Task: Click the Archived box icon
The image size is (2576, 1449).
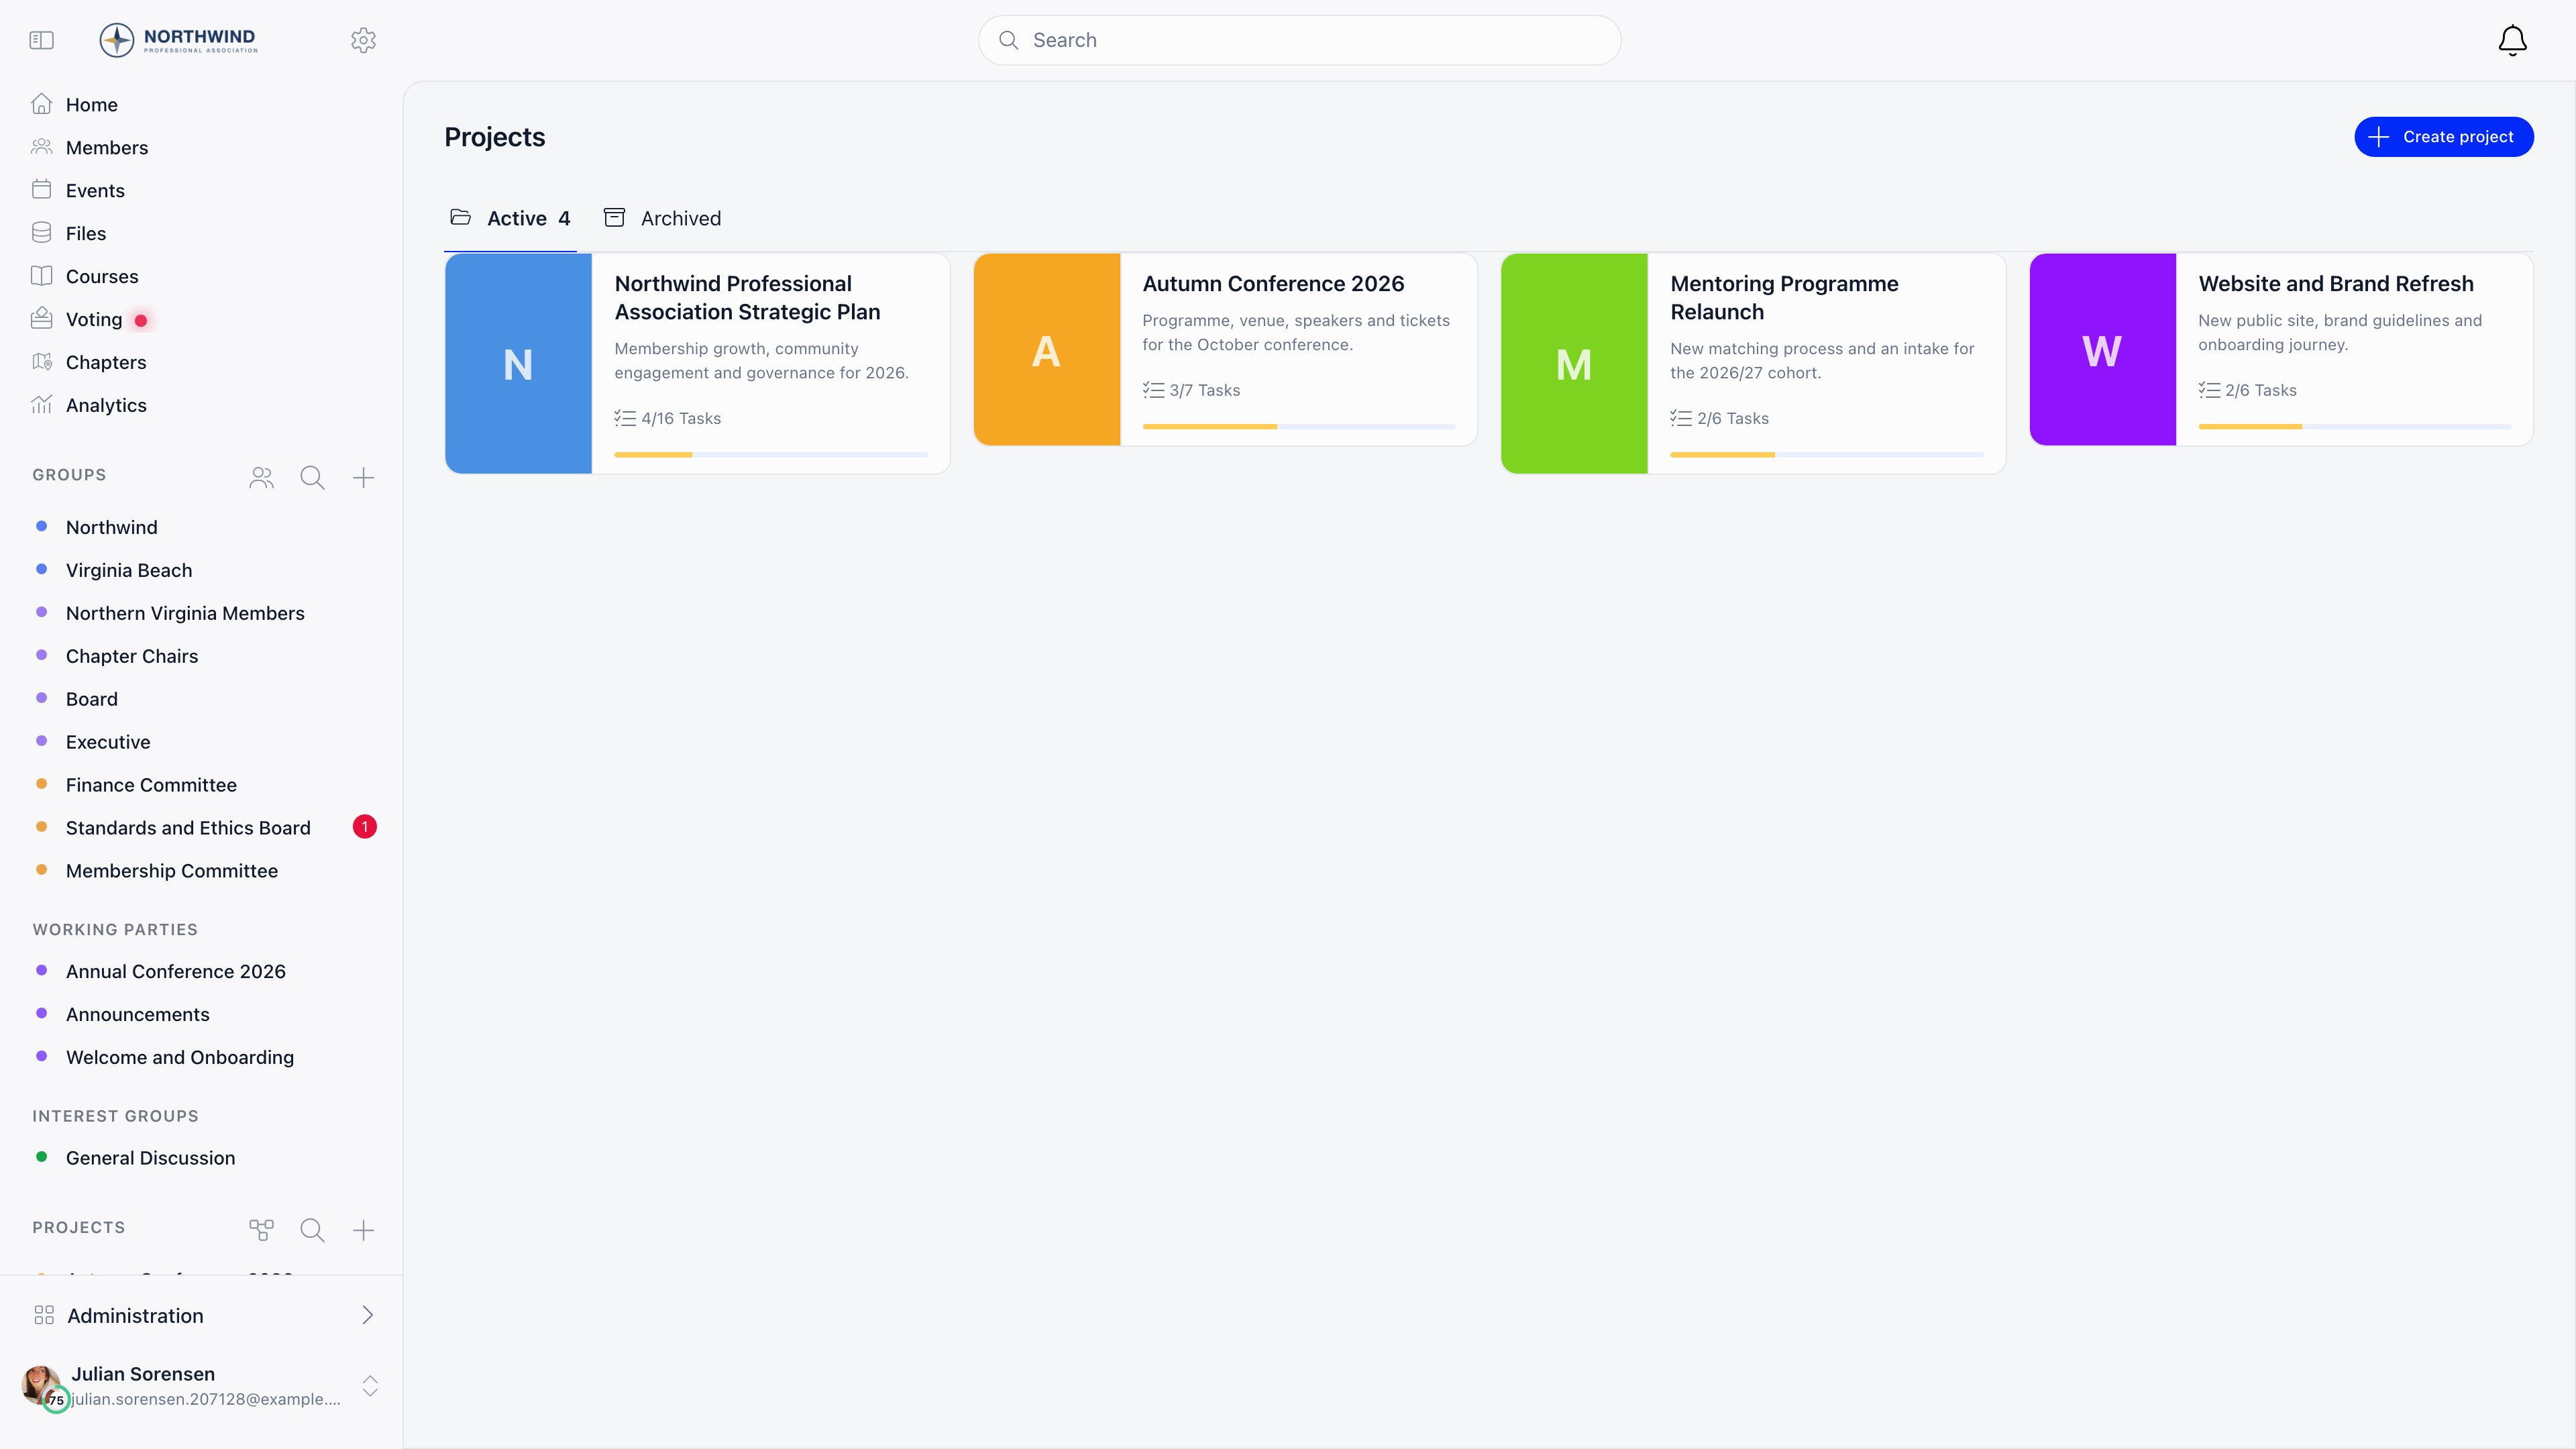Action: click(x=614, y=217)
